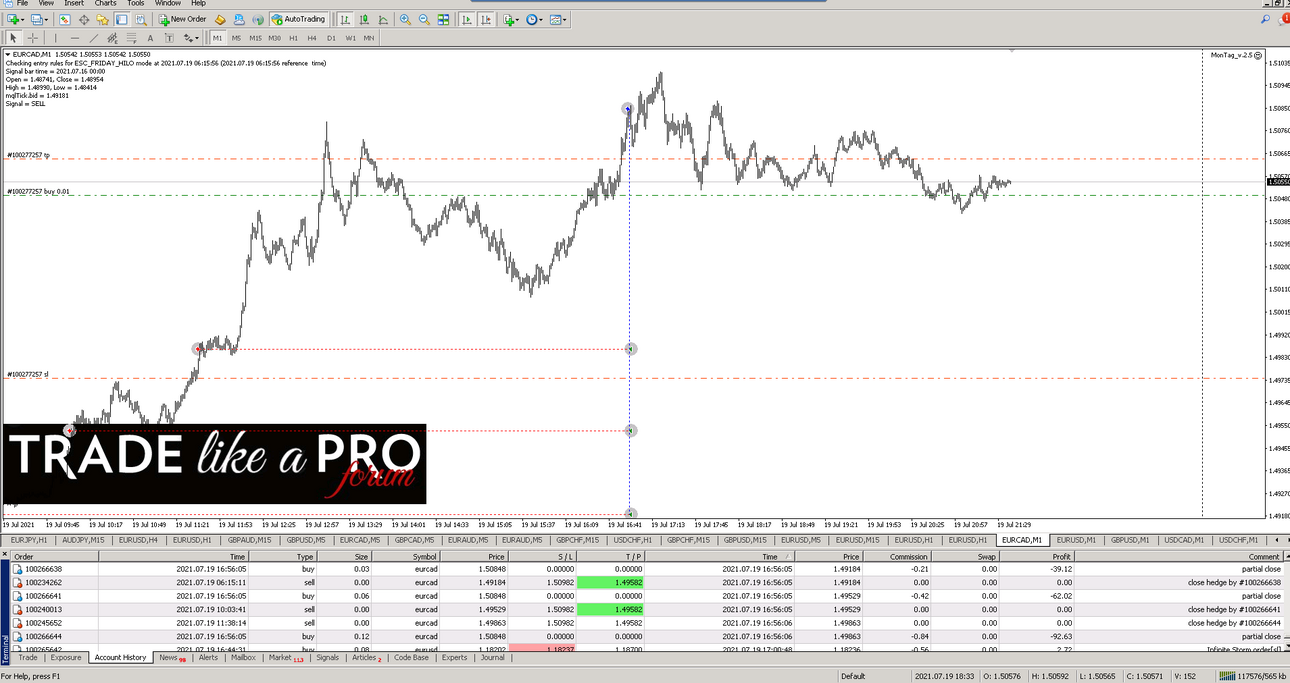Toggle the Terminal window icon

coord(121,19)
